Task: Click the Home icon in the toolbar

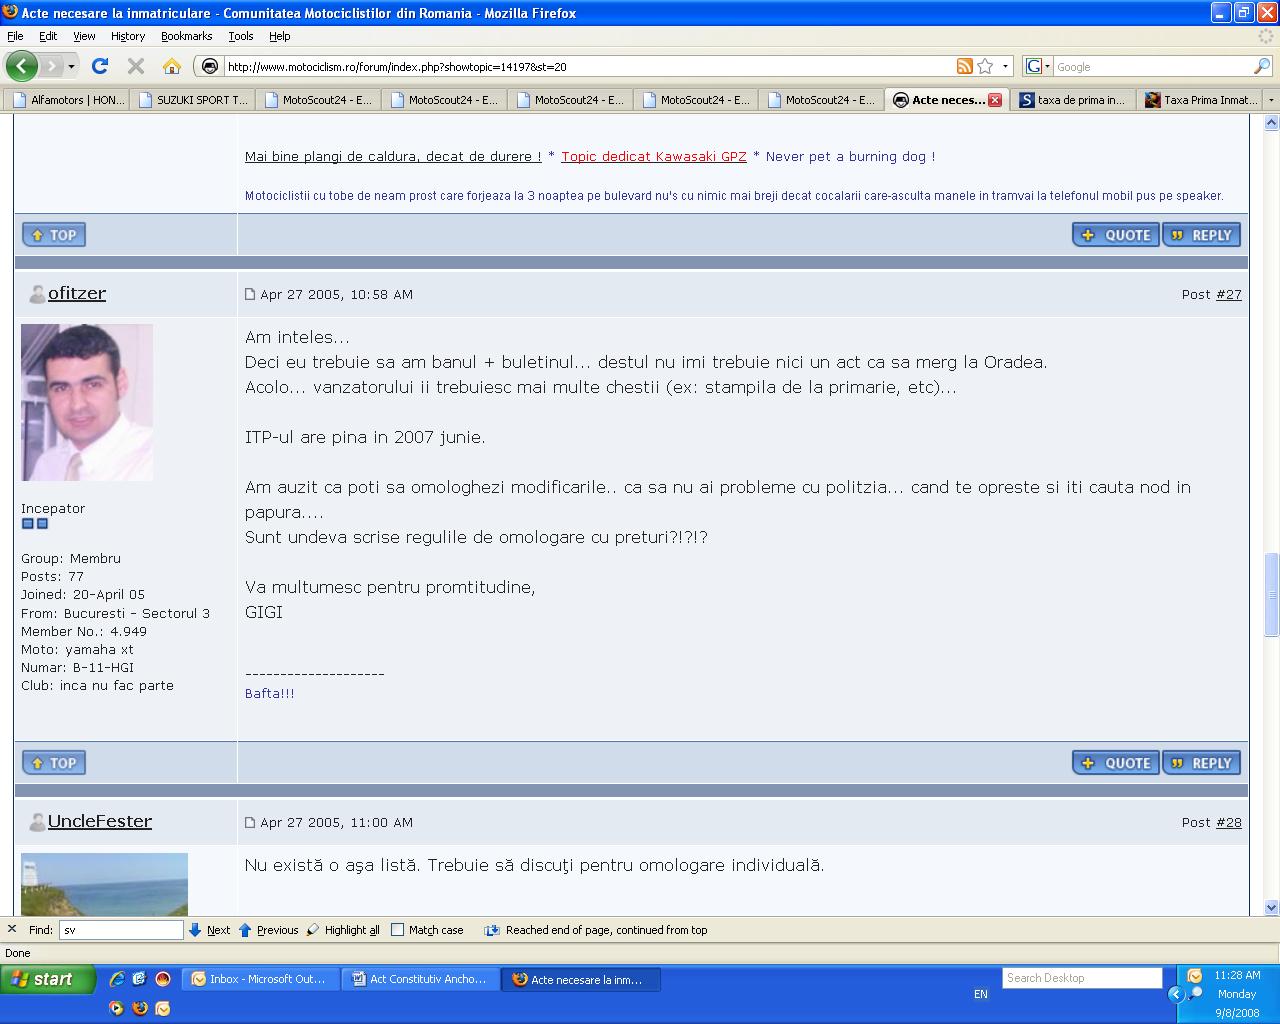Action: tap(172, 66)
